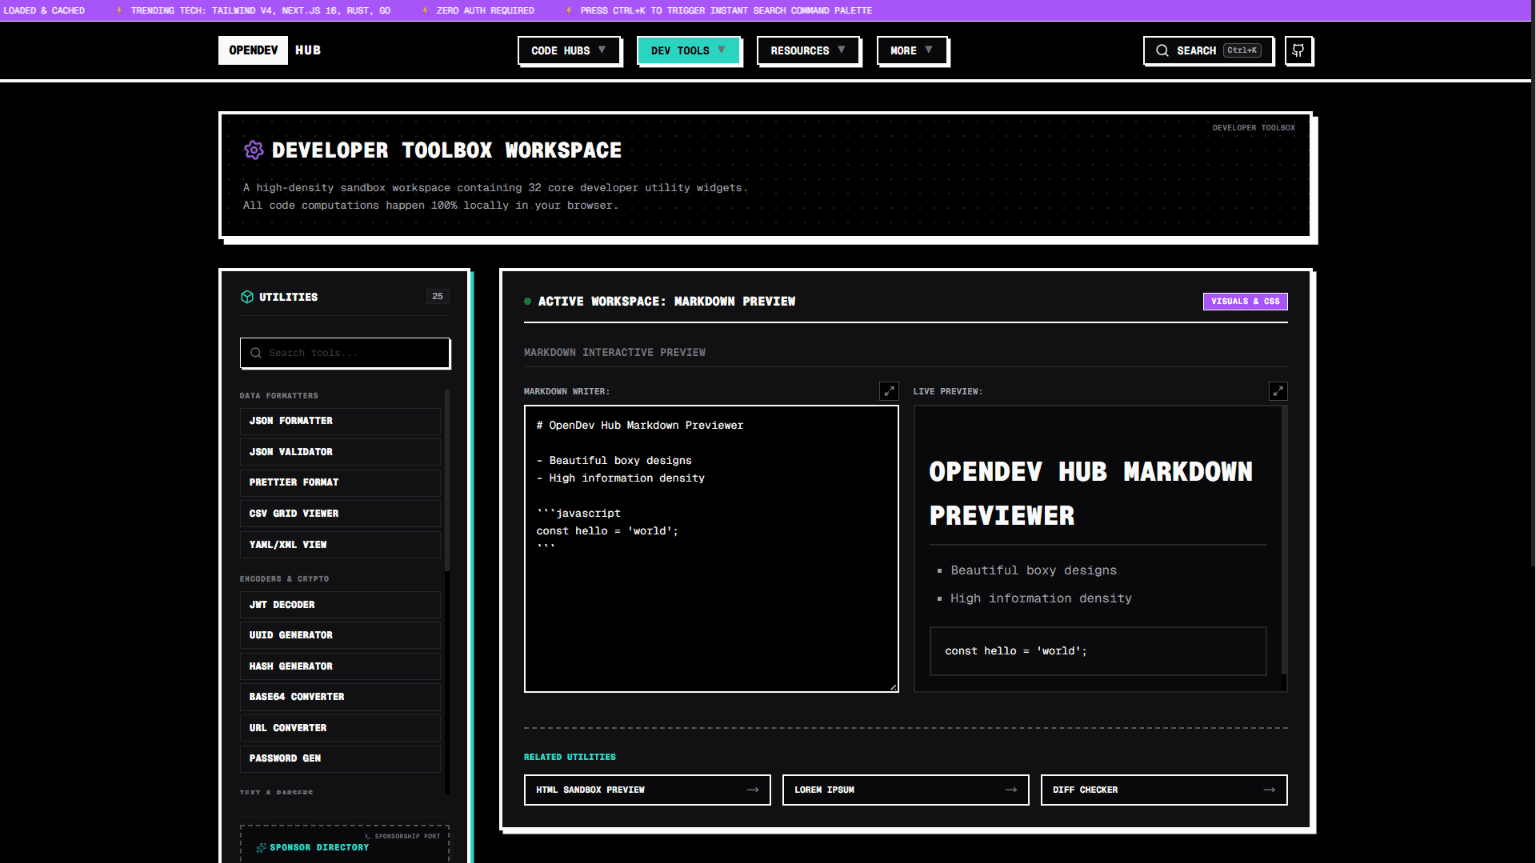This screenshot has height=863, width=1536.
Task: Open the JWT Decoder tool
Action: (x=340, y=605)
